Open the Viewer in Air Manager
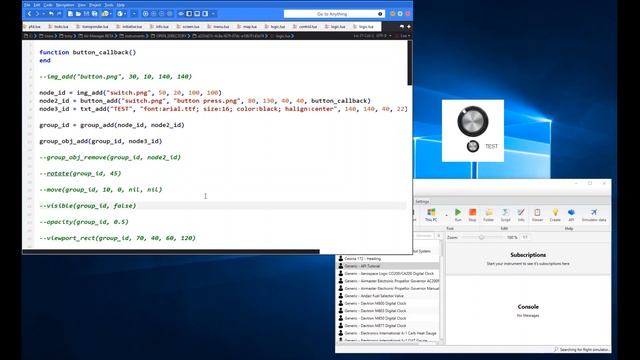Screen dimensions: 640x360 click(x=537, y=214)
